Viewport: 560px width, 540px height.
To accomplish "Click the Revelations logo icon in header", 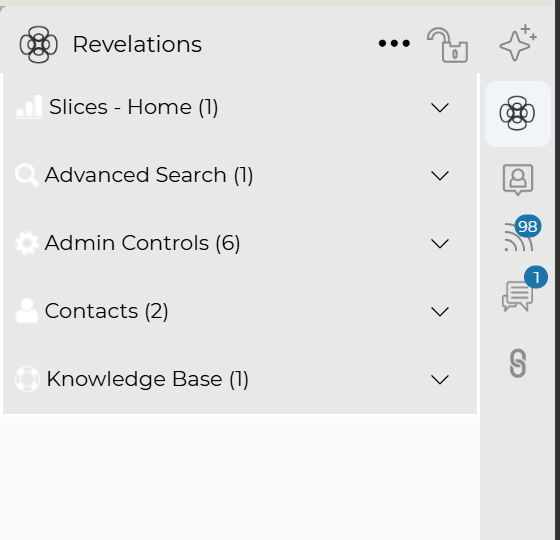I will (x=39, y=45).
